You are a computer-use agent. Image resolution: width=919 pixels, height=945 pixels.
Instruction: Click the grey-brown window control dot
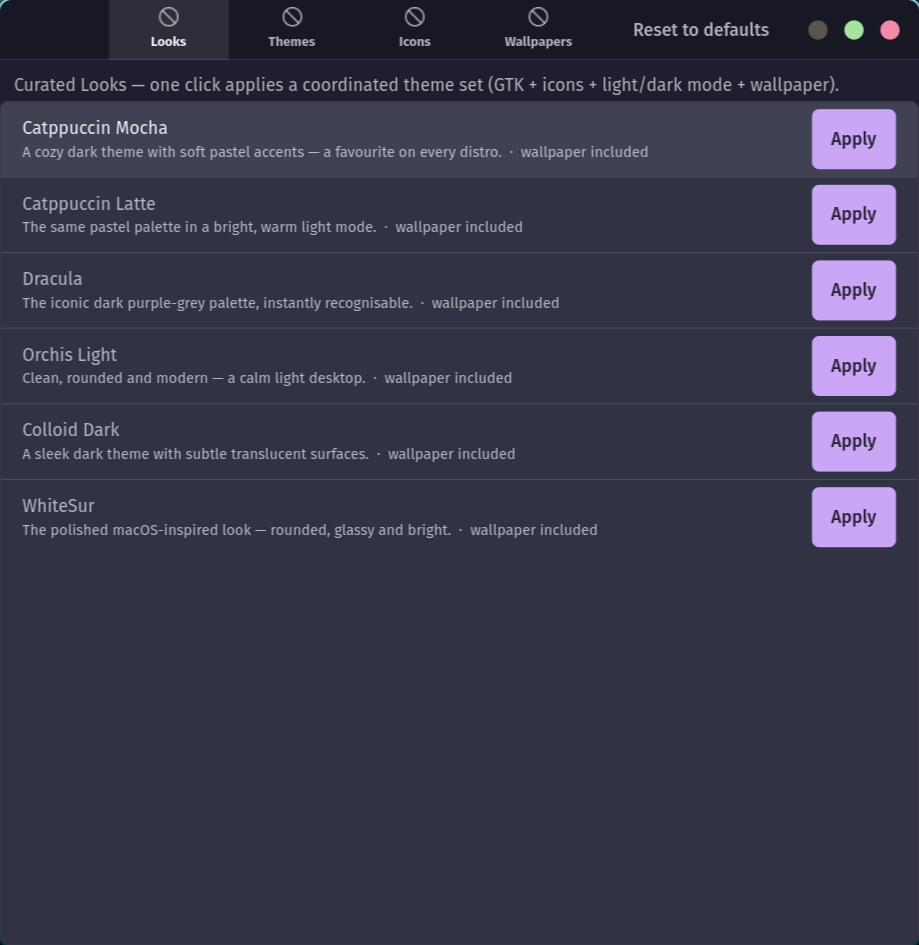818,30
